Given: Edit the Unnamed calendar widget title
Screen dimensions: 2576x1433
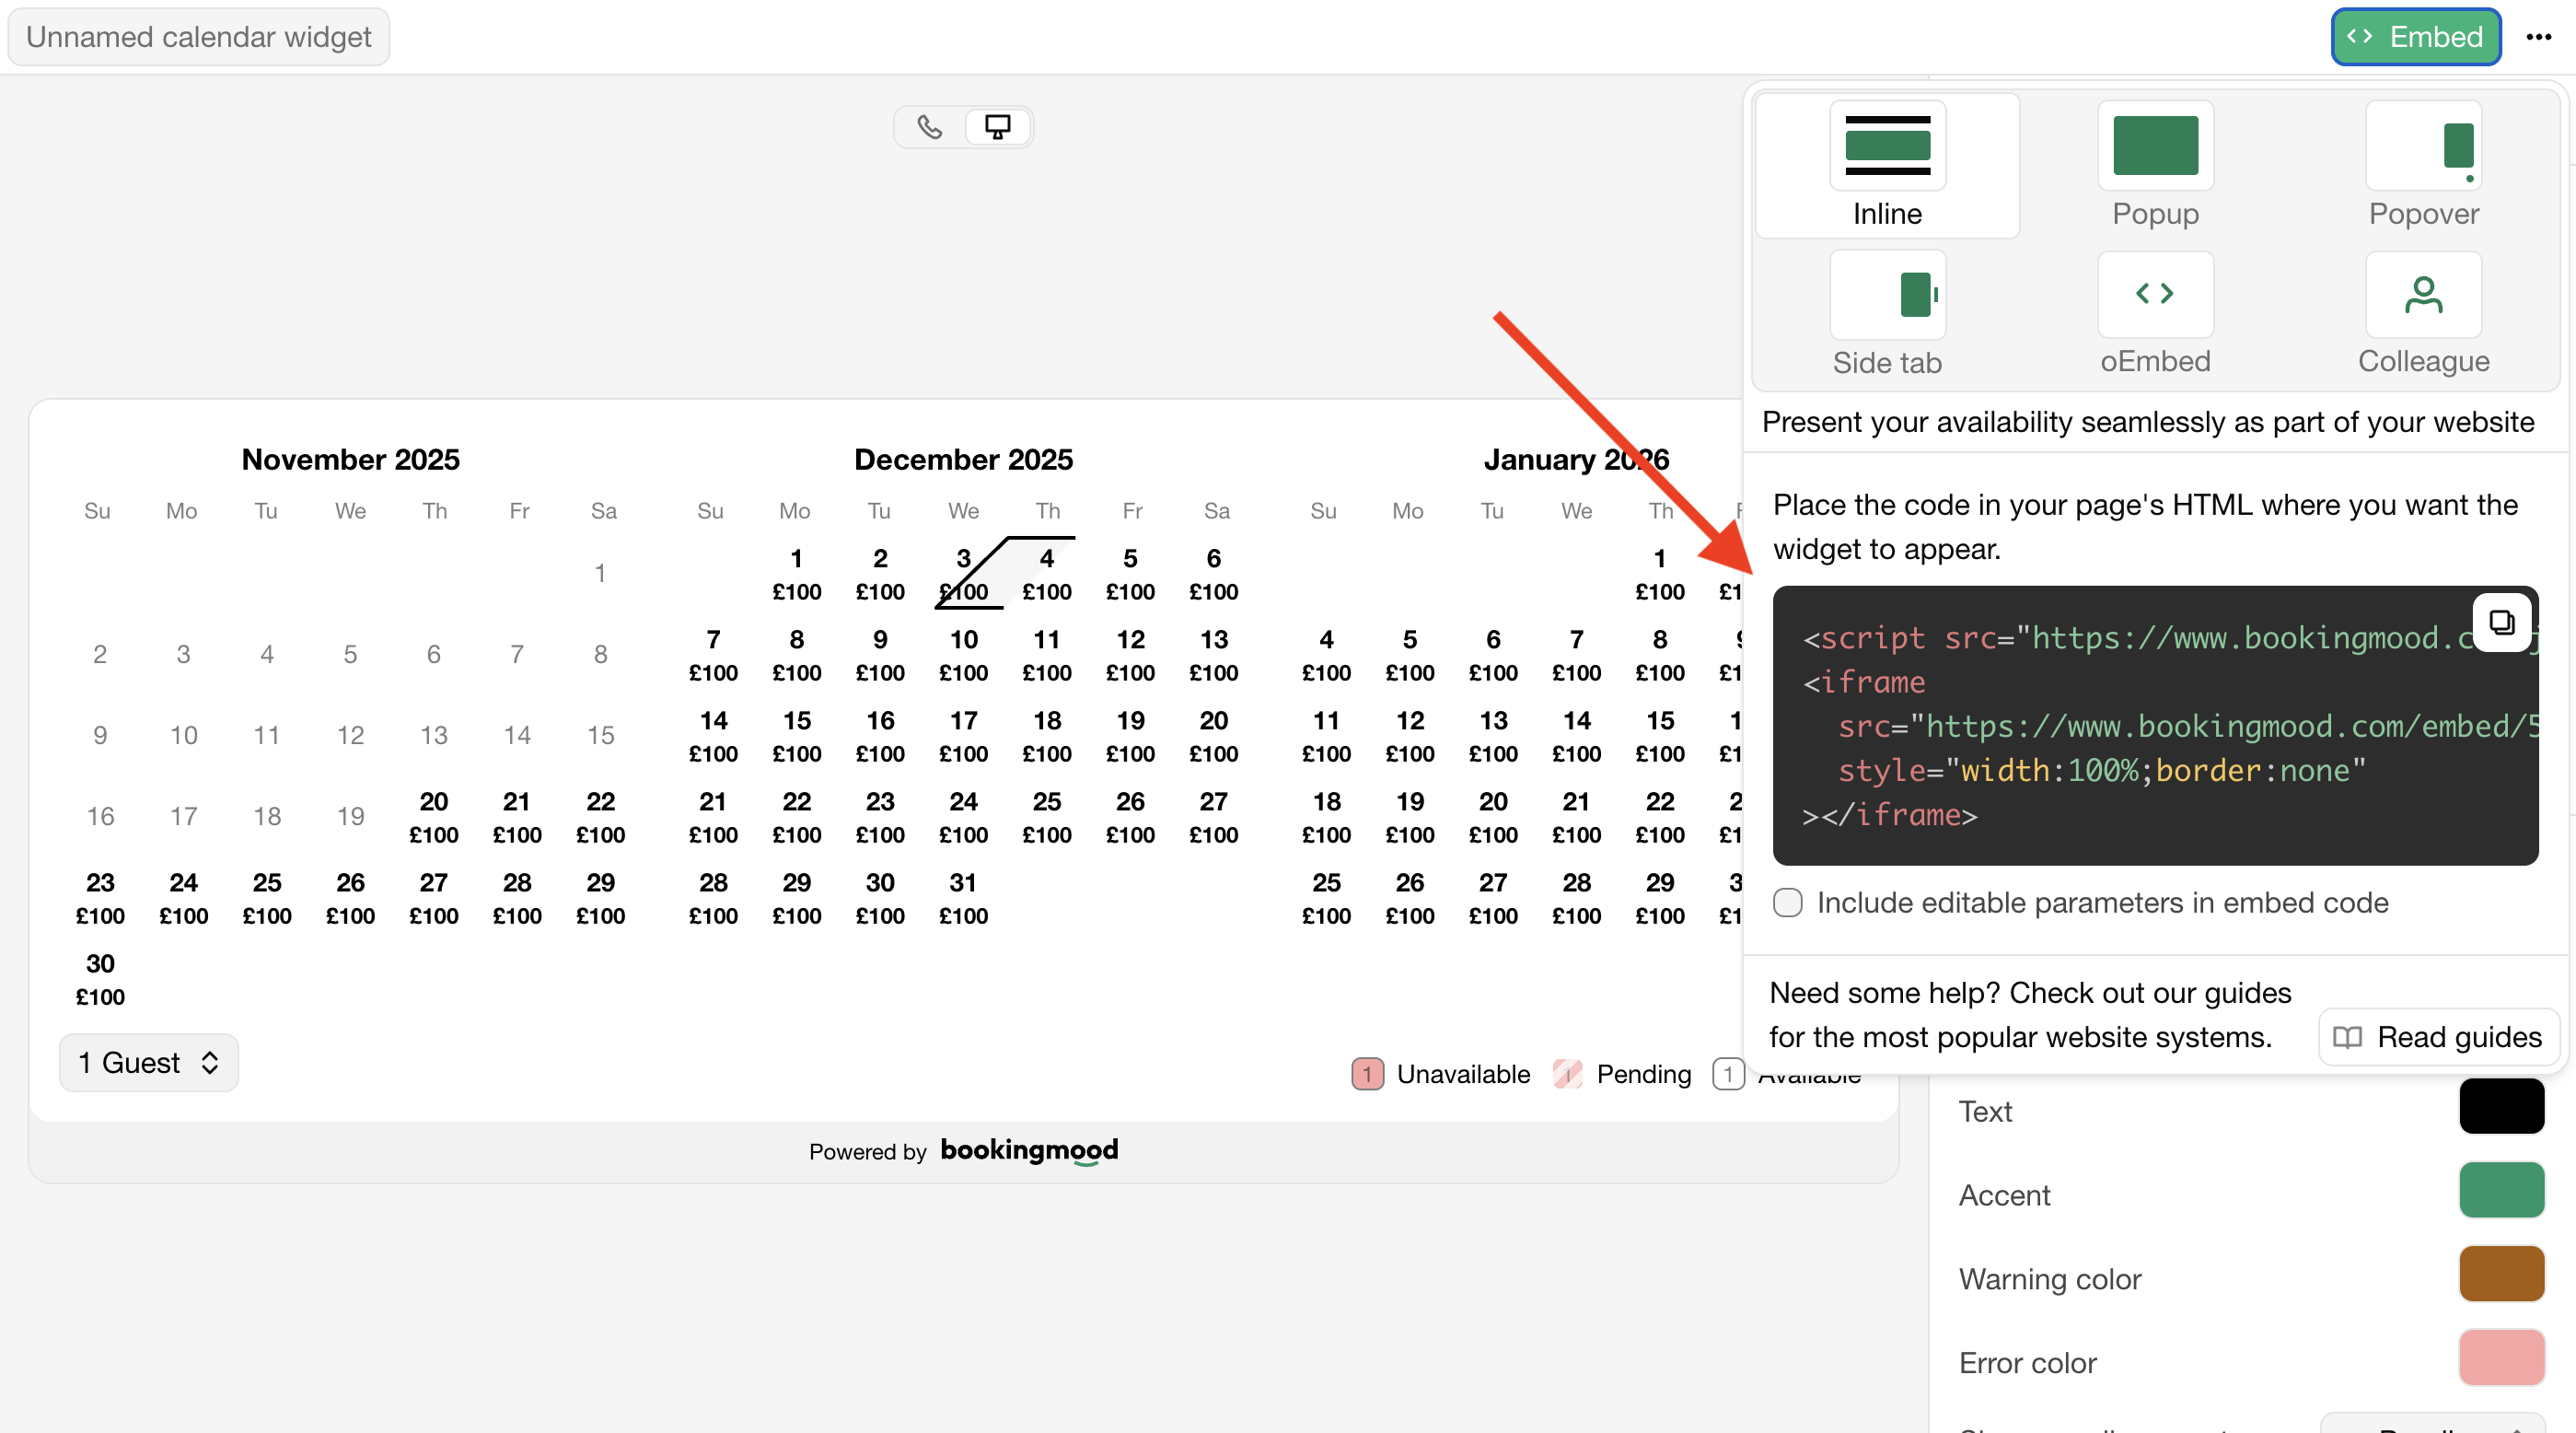Looking at the screenshot, I should [198, 37].
